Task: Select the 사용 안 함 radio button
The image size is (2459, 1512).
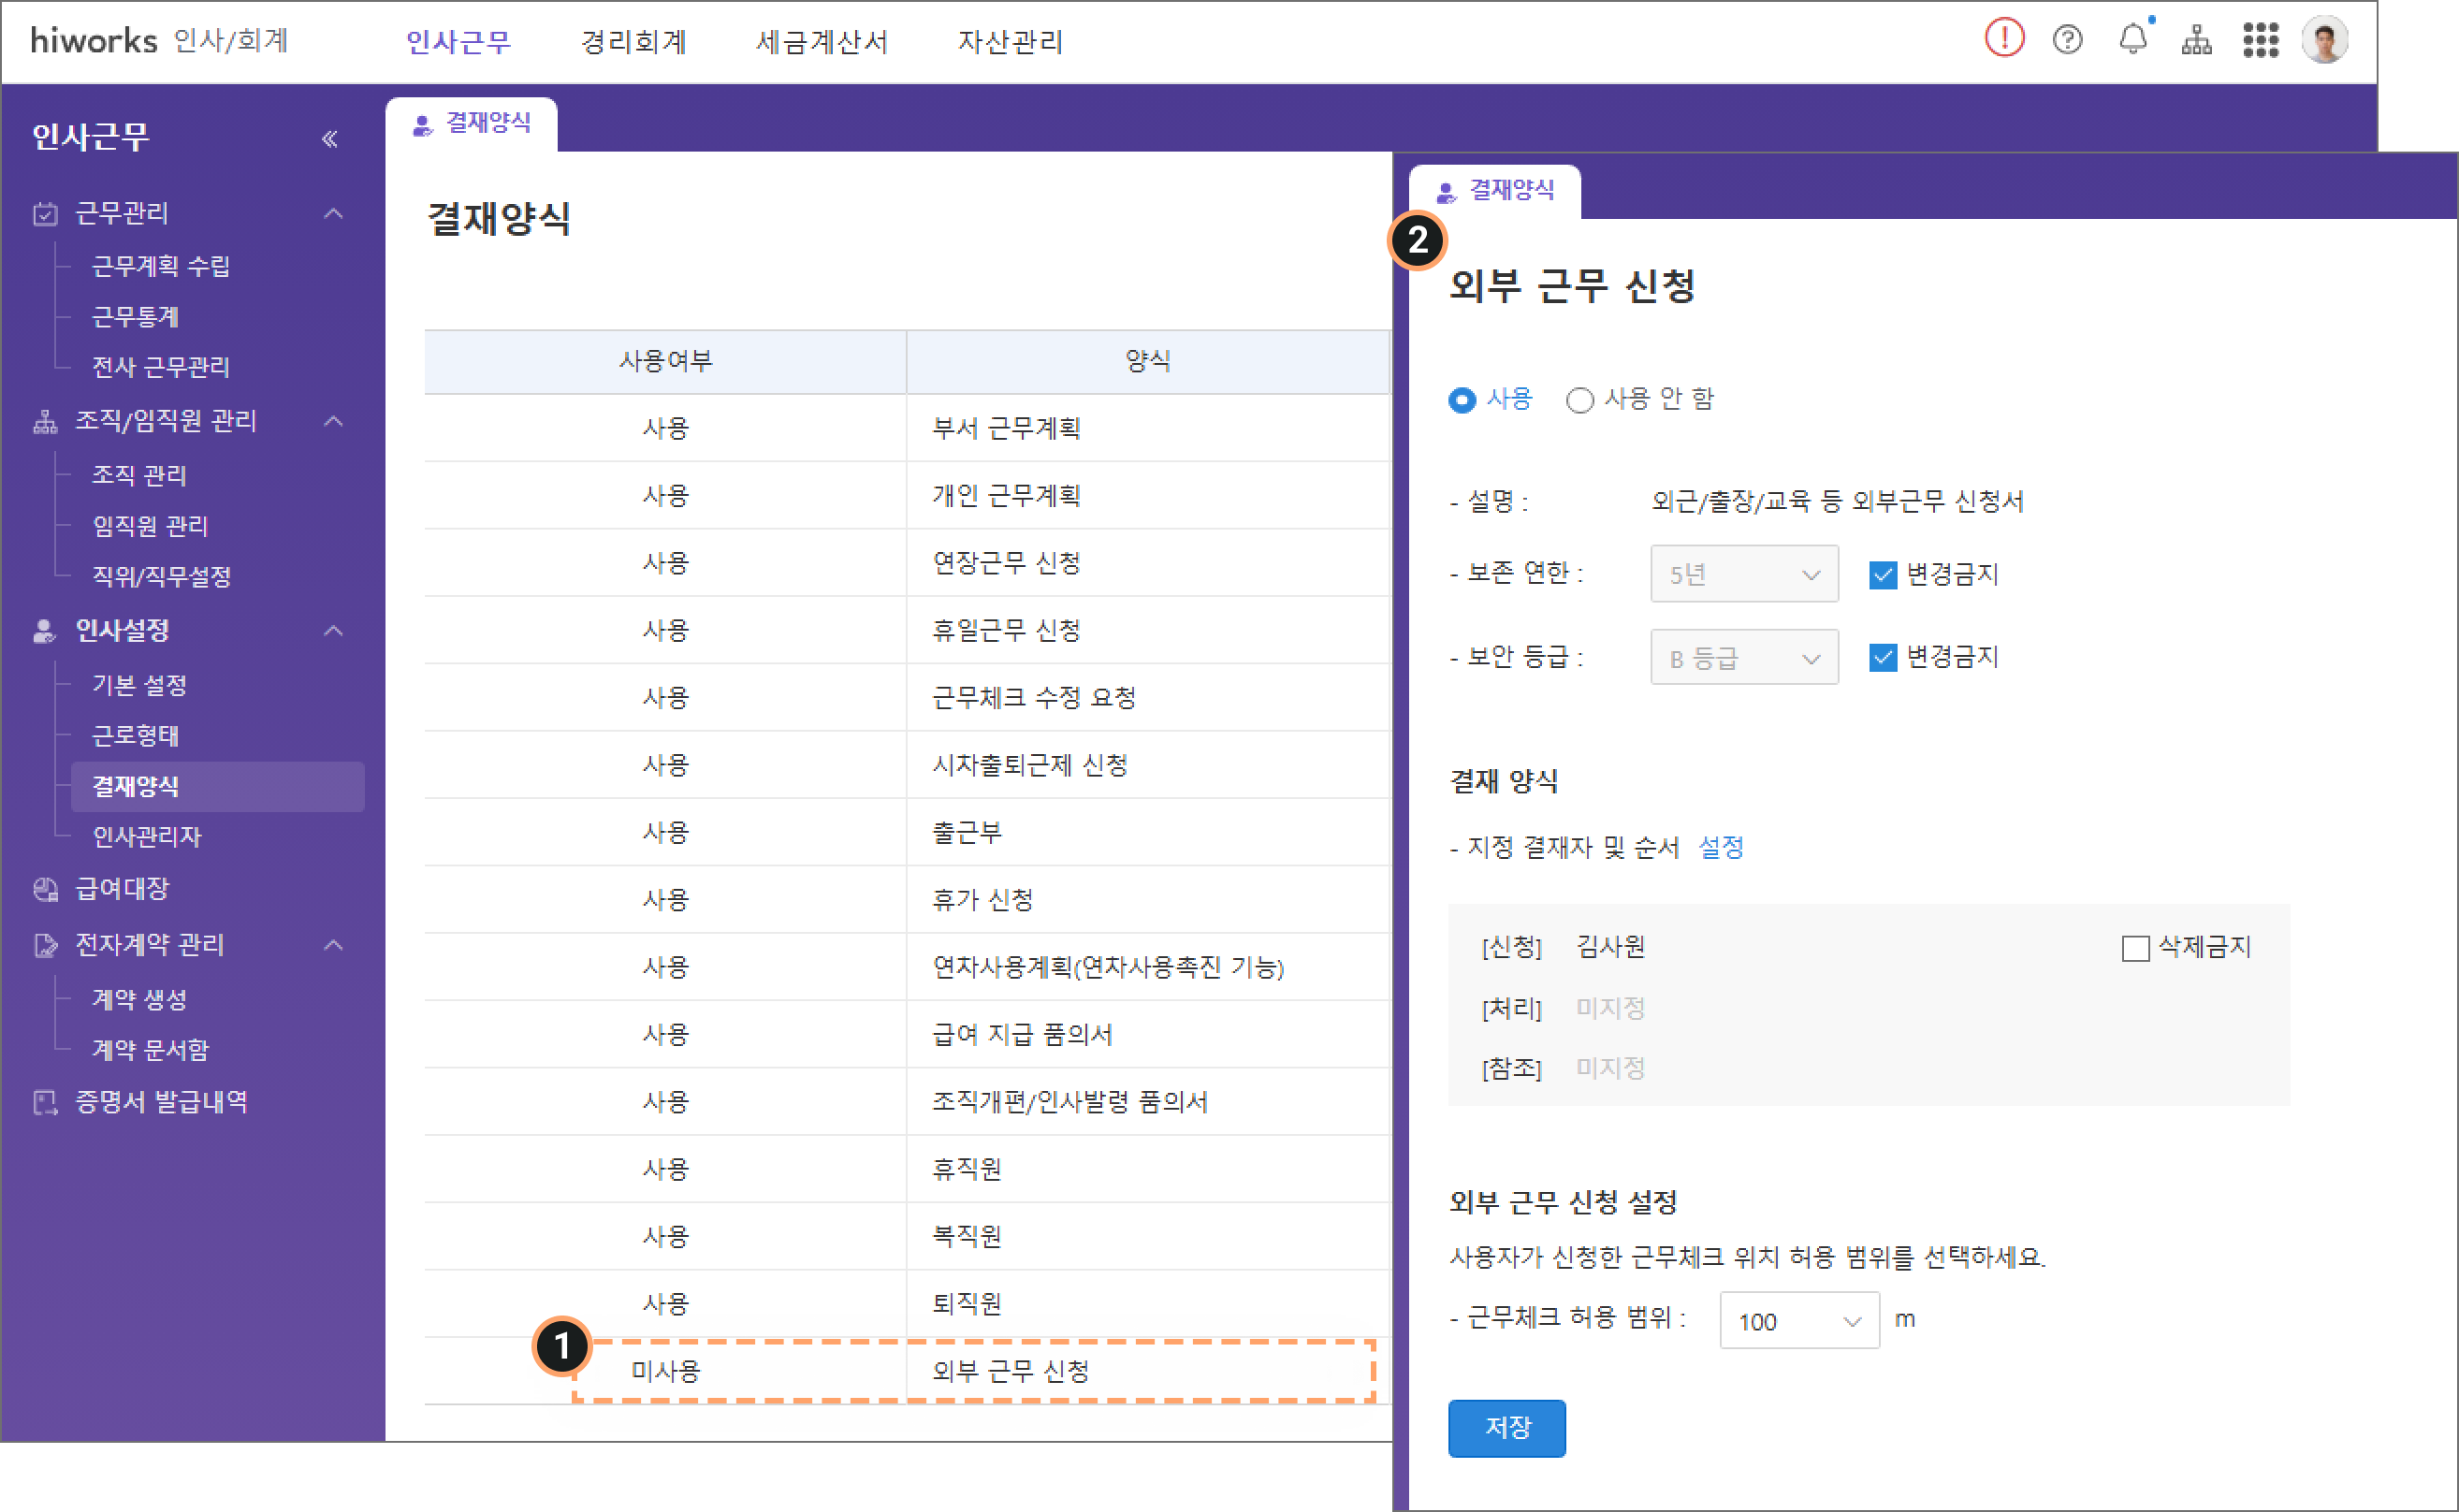Action: pyautogui.click(x=1579, y=400)
